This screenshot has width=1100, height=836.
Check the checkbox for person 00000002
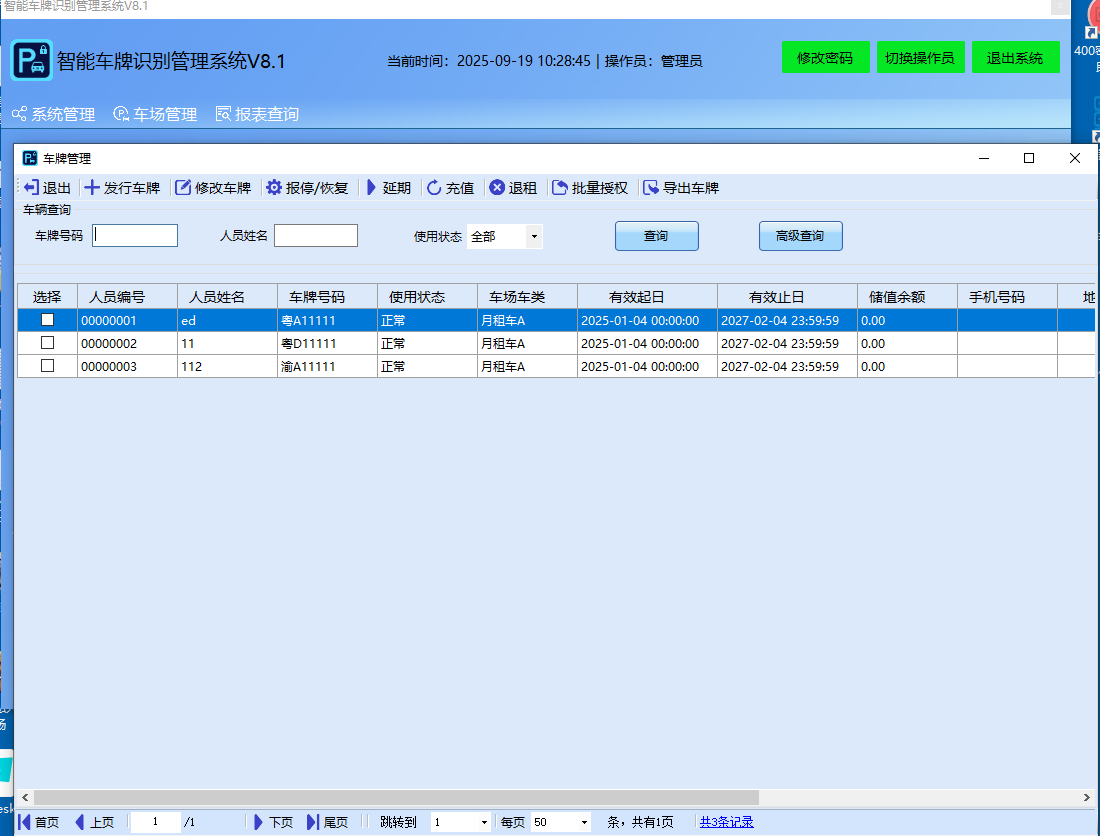click(x=47, y=342)
